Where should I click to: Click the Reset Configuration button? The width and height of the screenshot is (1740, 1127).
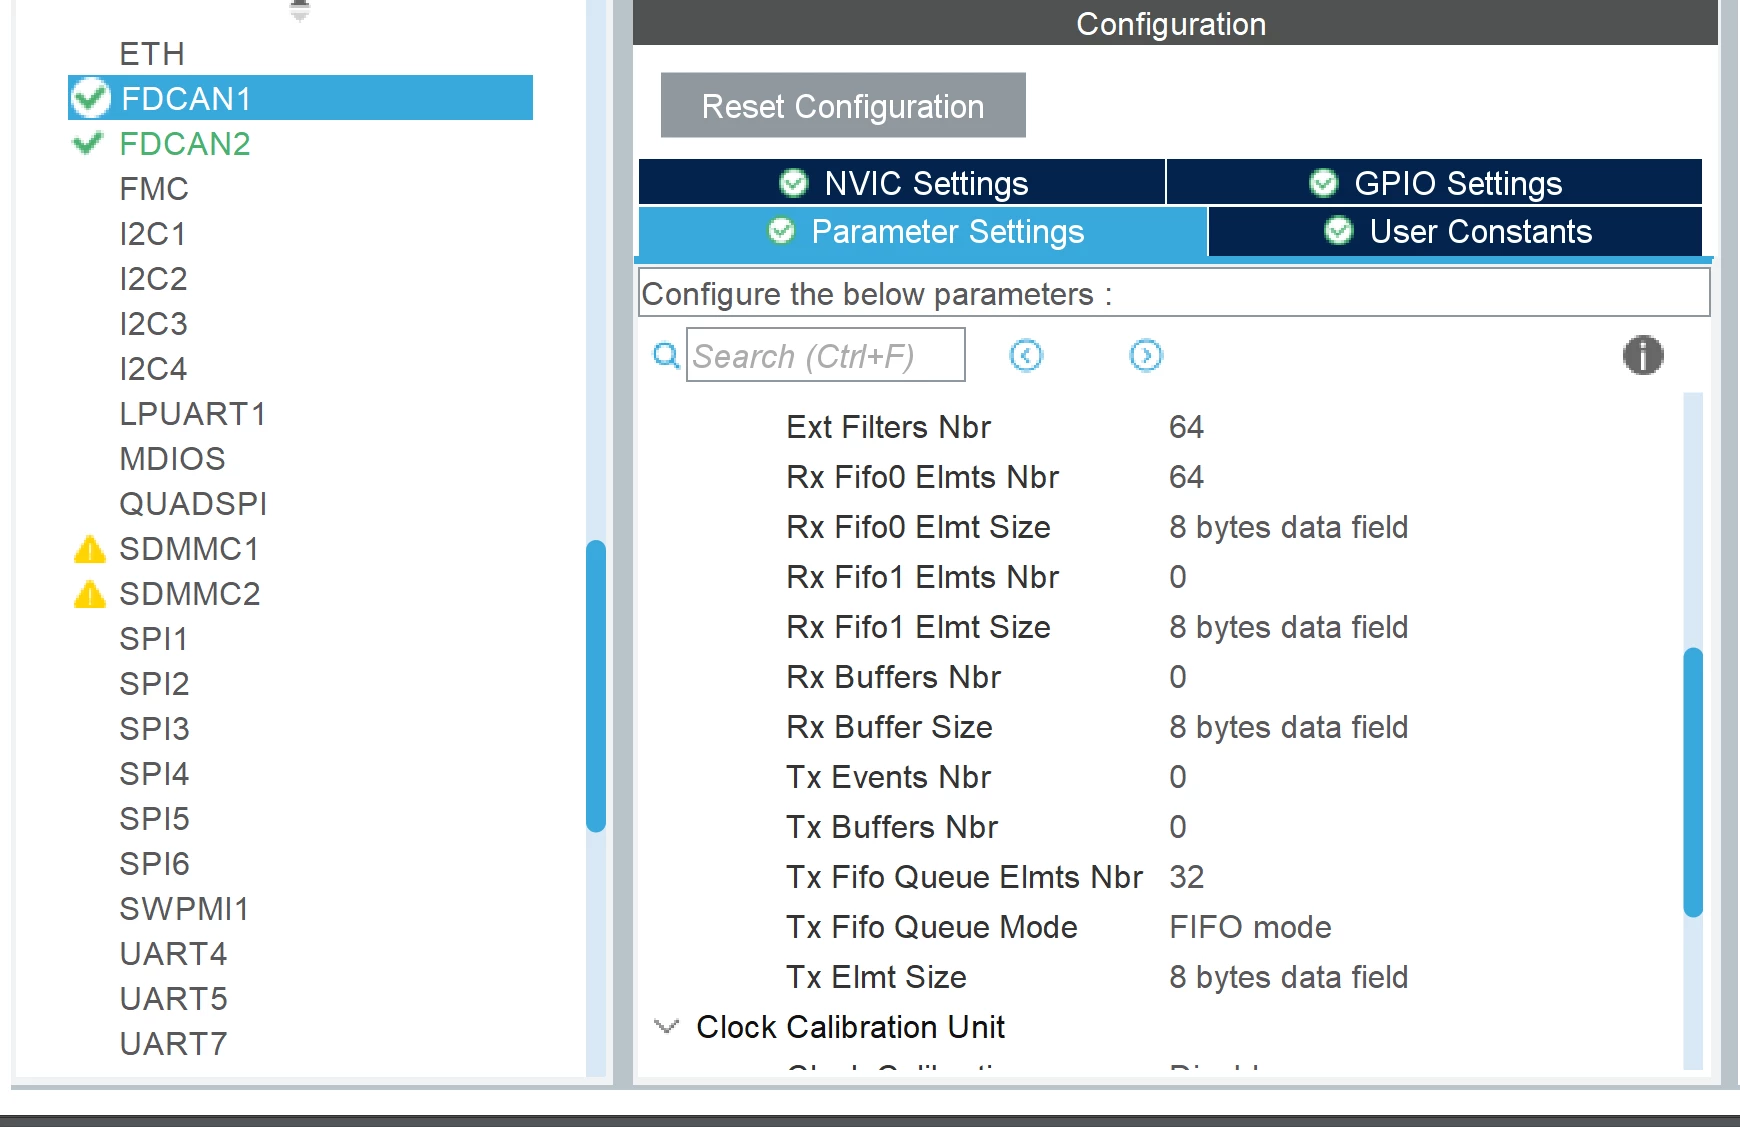[x=843, y=105]
